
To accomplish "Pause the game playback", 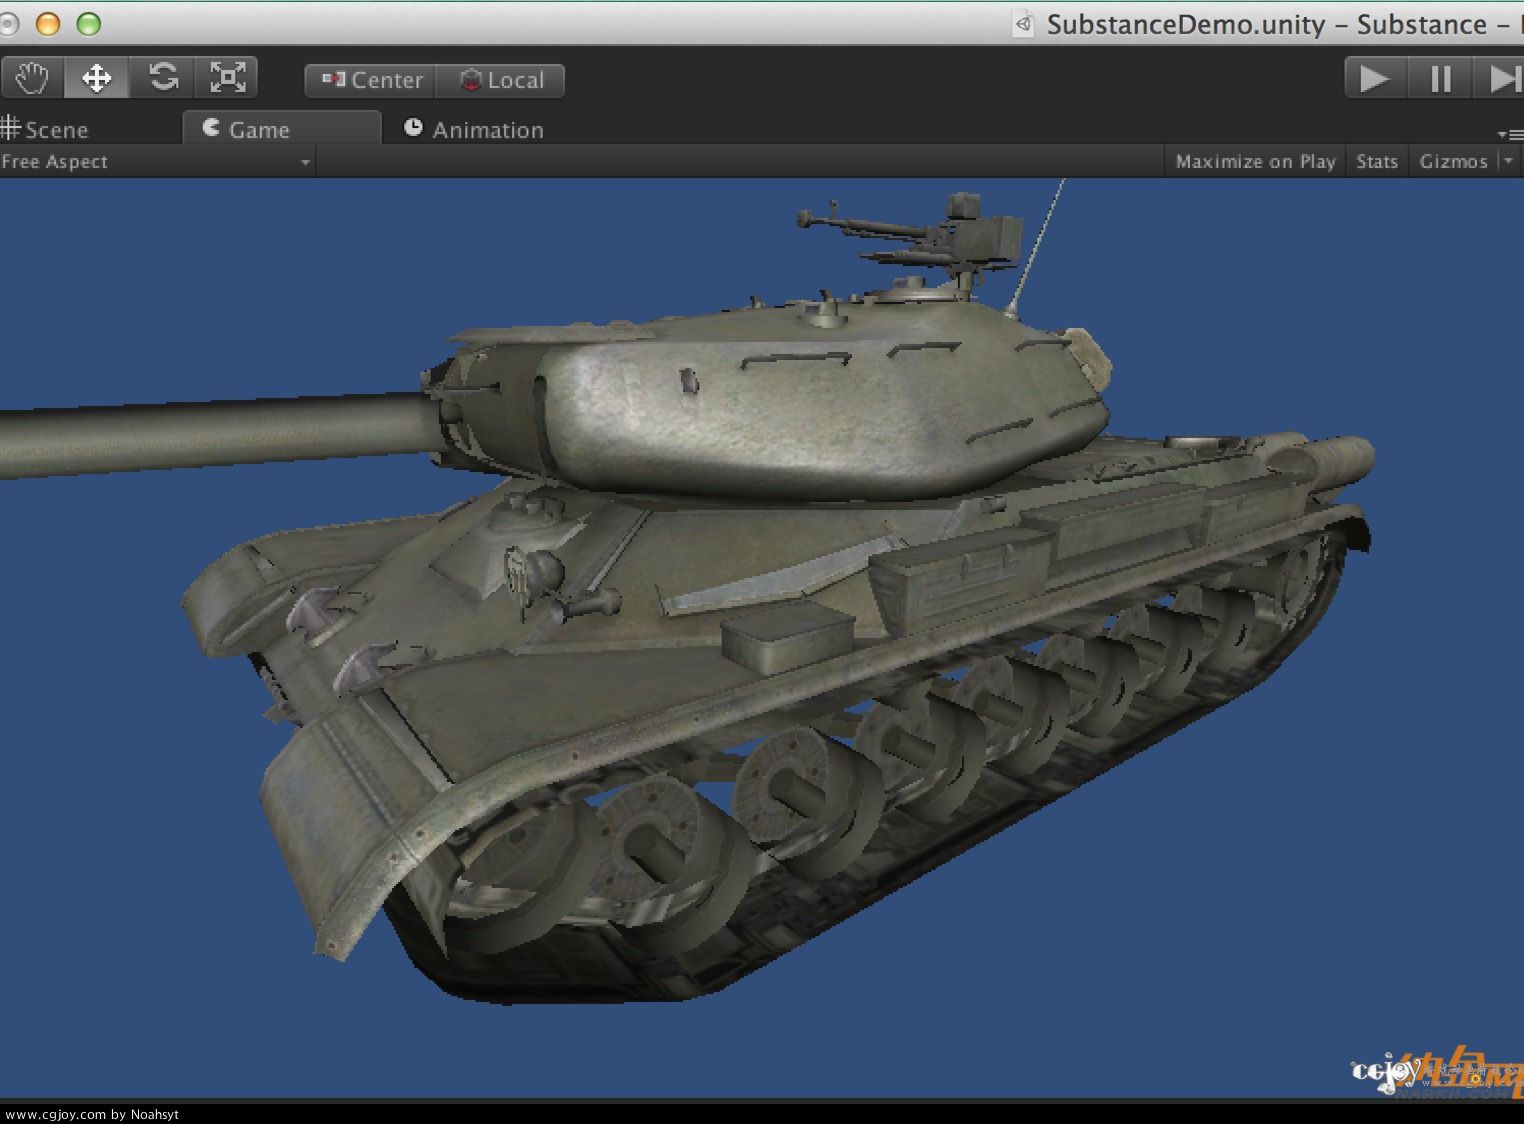I will pyautogui.click(x=1440, y=78).
